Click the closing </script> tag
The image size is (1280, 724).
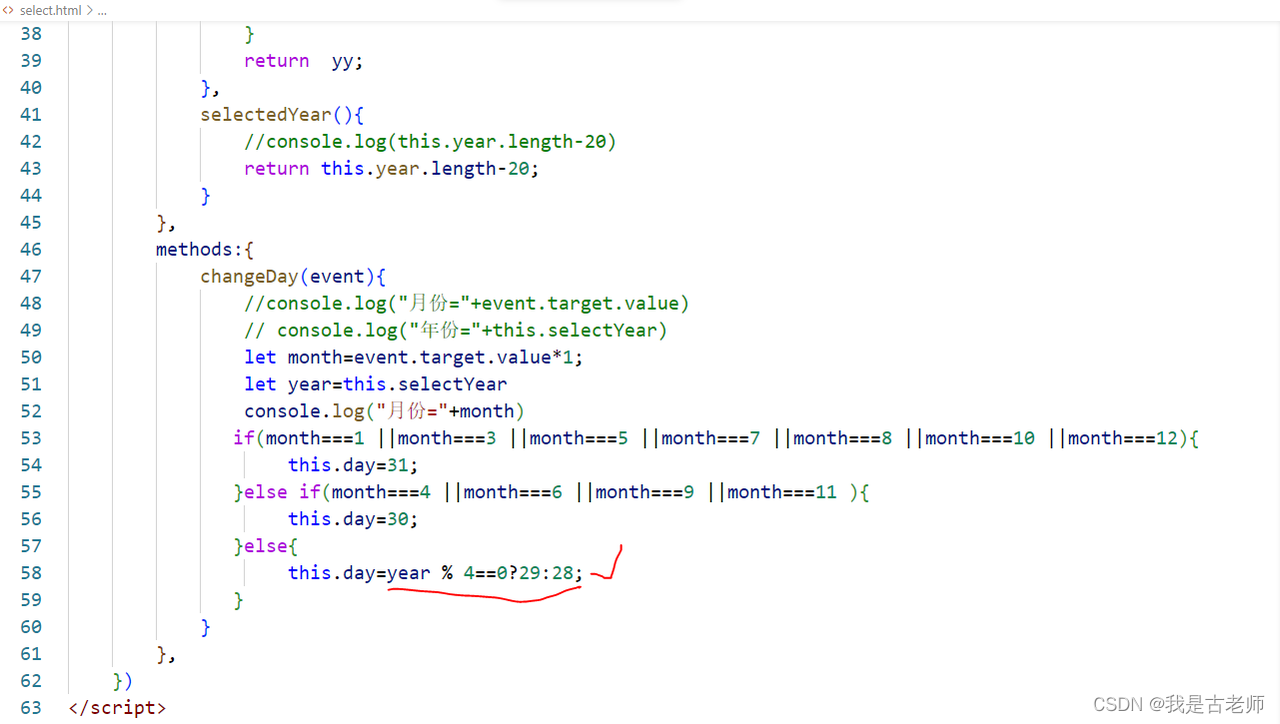click(x=117, y=708)
